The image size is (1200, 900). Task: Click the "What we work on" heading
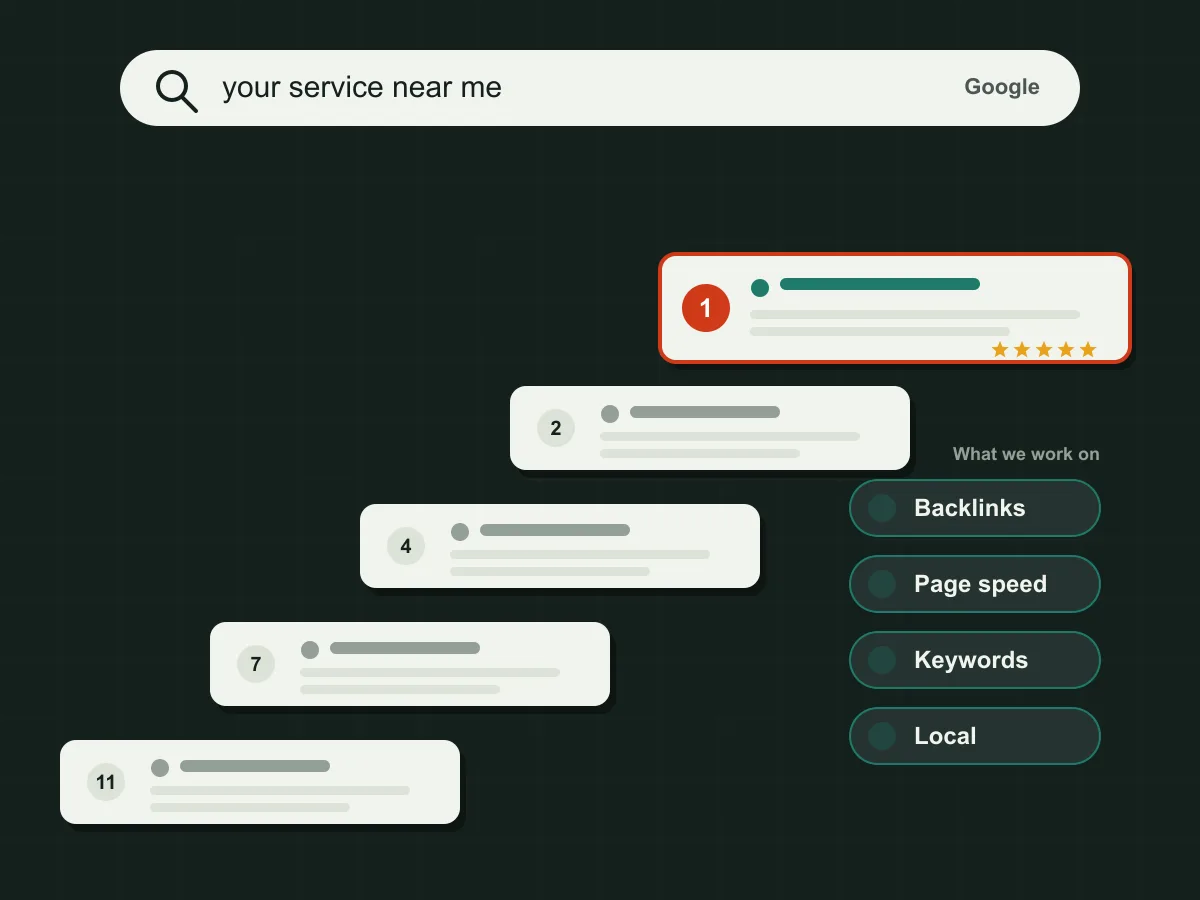click(1026, 454)
